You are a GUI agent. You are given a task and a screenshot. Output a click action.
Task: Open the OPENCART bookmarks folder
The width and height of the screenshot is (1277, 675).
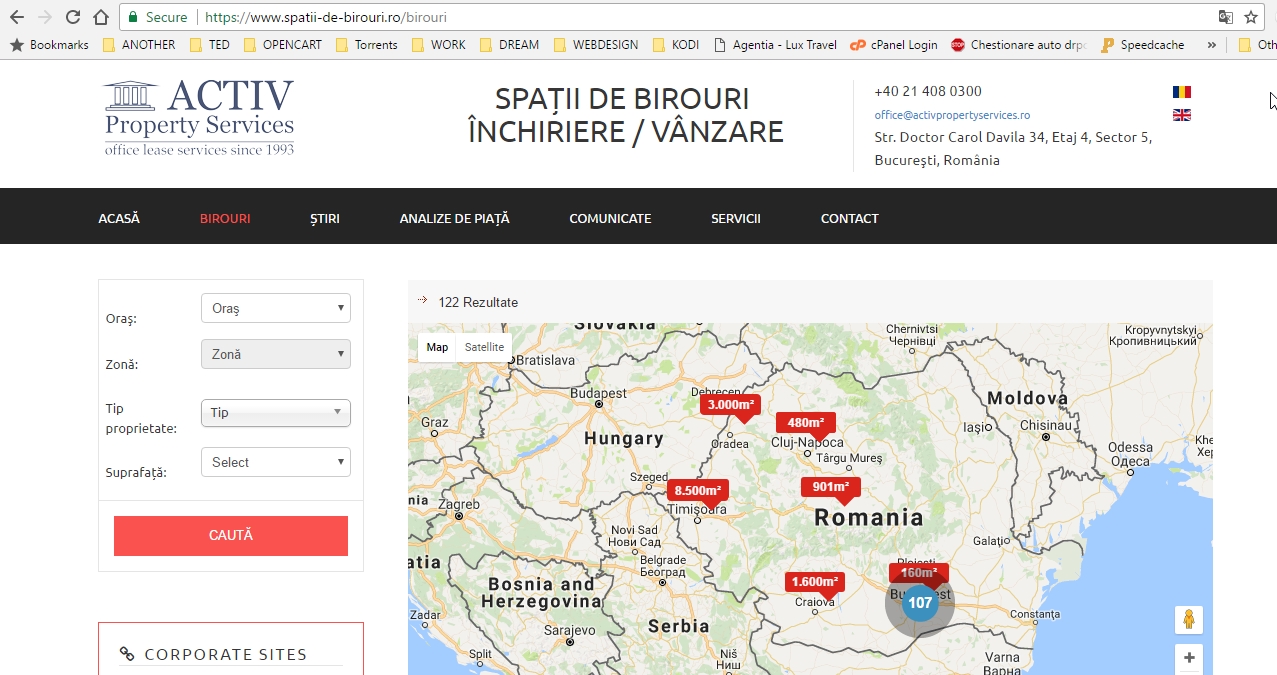[x=283, y=45]
